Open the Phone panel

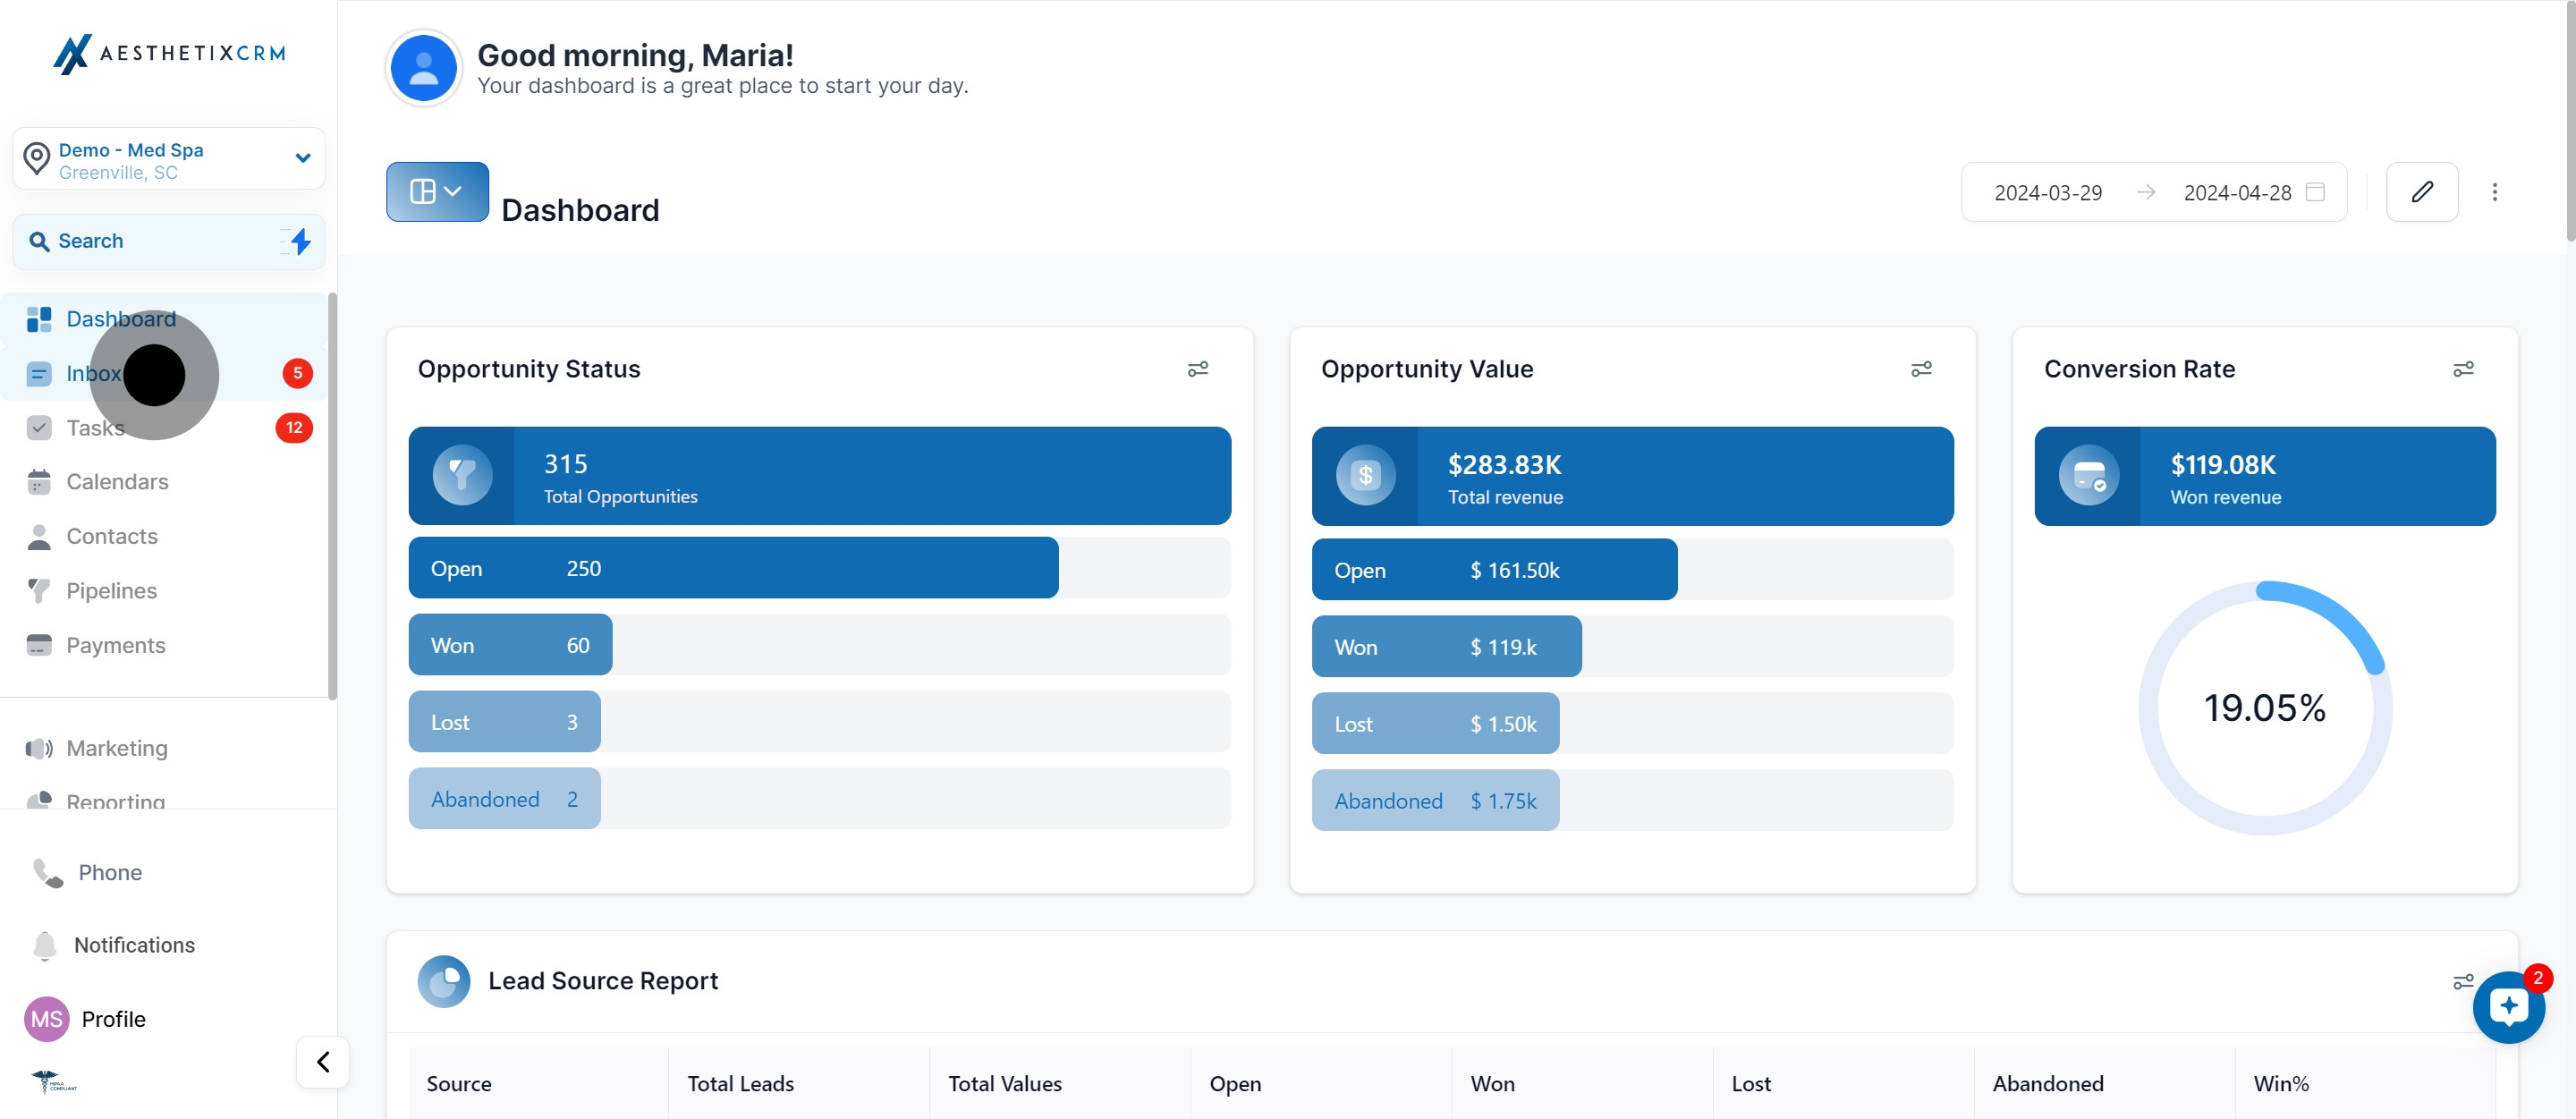[109, 872]
